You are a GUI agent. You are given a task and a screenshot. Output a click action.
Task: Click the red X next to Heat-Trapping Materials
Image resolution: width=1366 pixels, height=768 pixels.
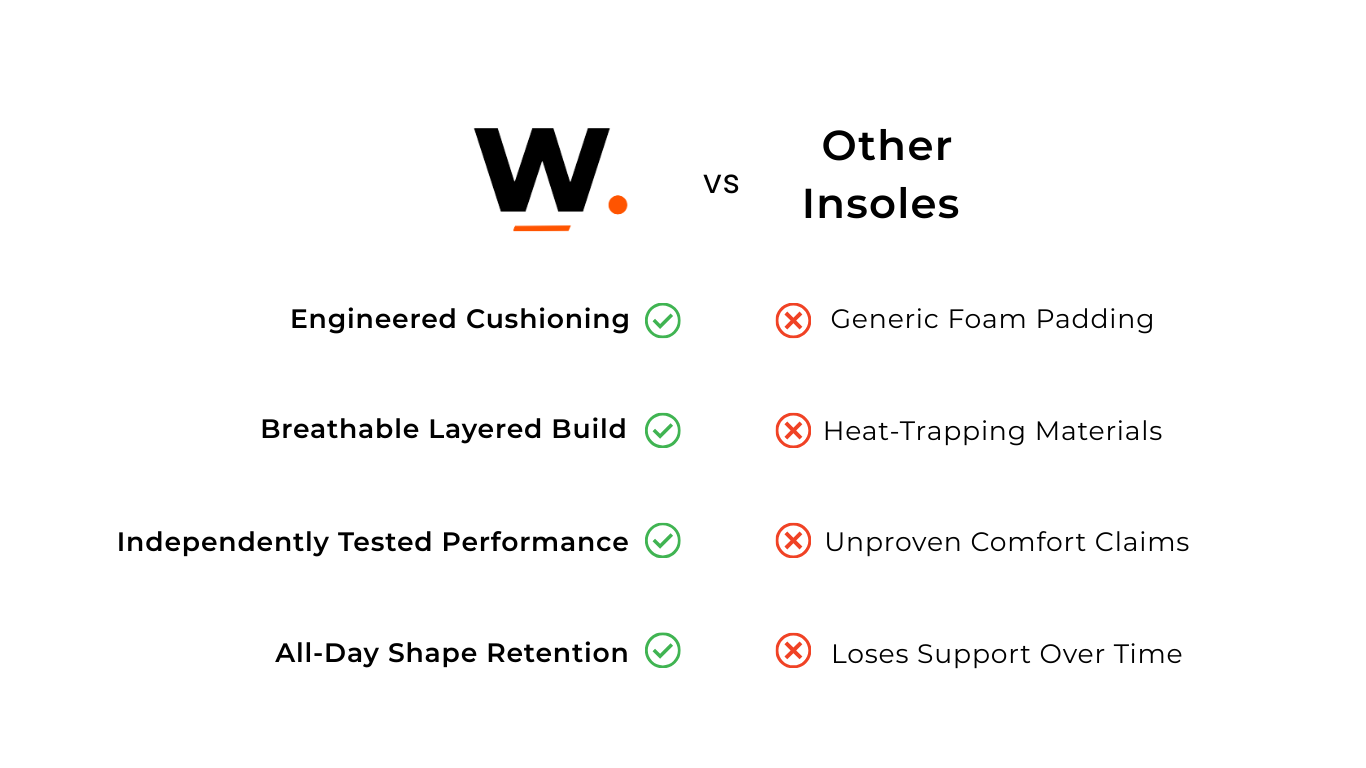pyautogui.click(x=793, y=431)
